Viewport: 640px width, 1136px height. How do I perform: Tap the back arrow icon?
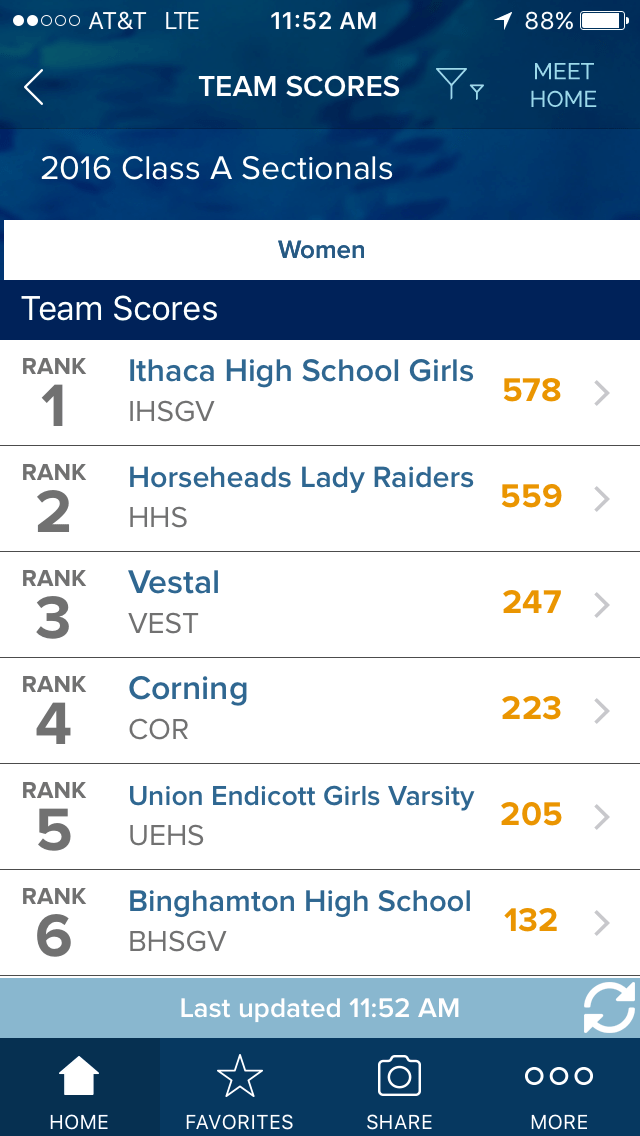click(34, 87)
